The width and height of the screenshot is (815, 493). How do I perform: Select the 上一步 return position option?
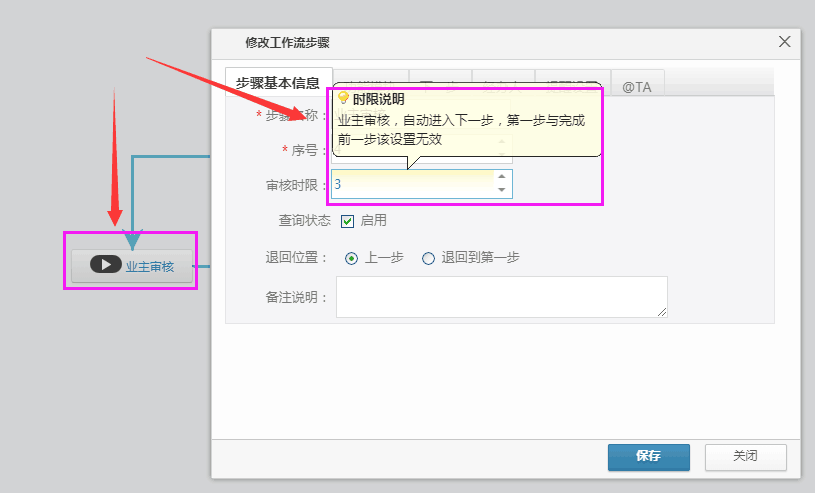pyautogui.click(x=351, y=258)
